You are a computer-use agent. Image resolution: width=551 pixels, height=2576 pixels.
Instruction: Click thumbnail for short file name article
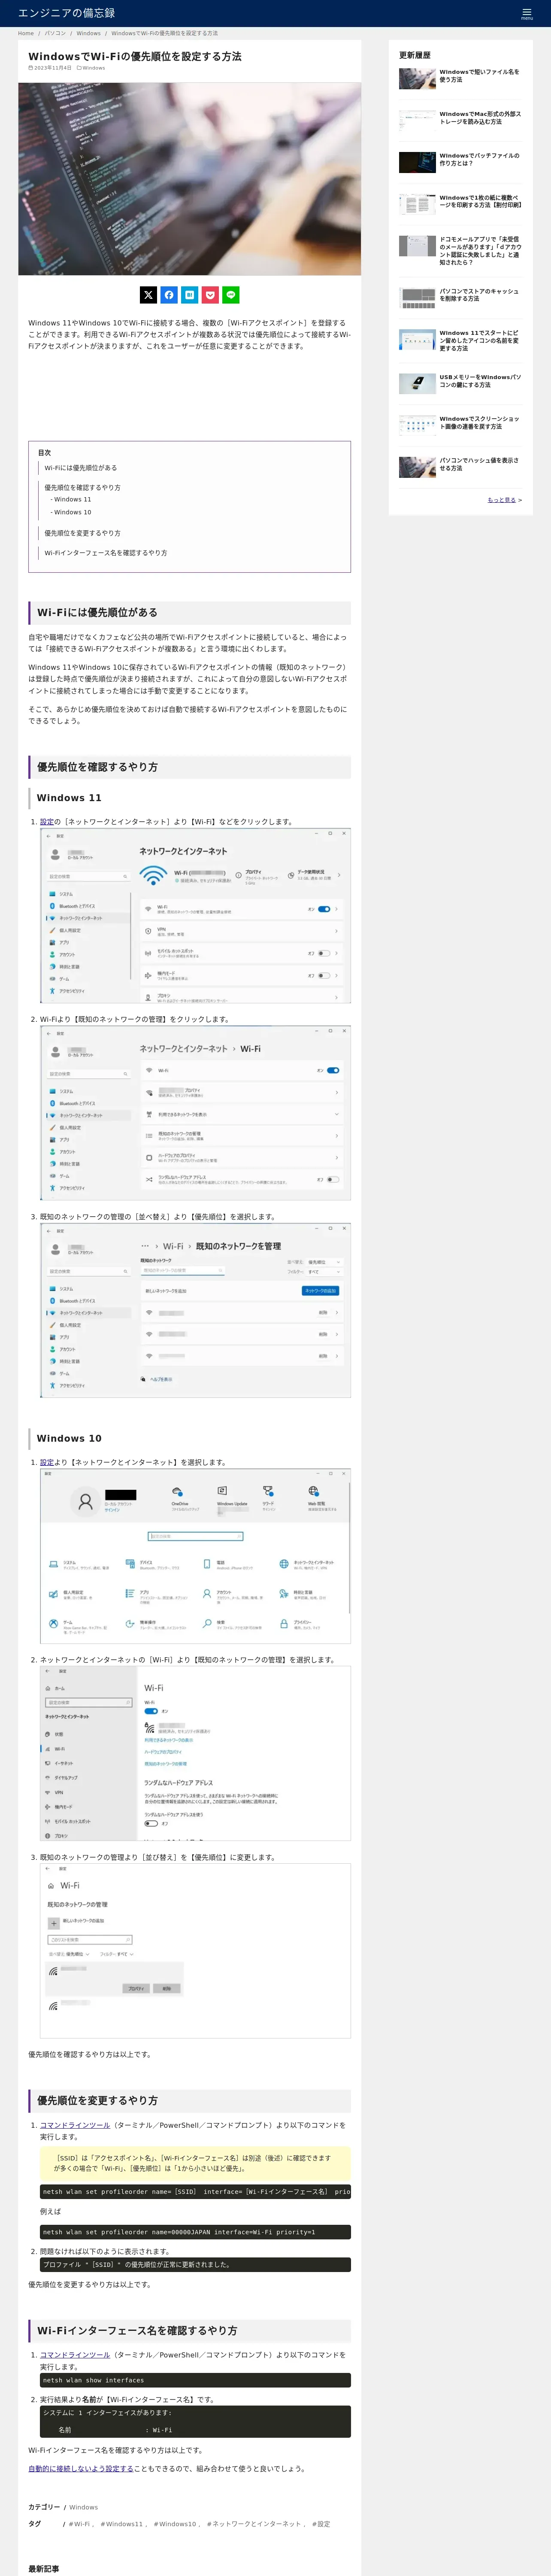pyautogui.click(x=417, y=79)
